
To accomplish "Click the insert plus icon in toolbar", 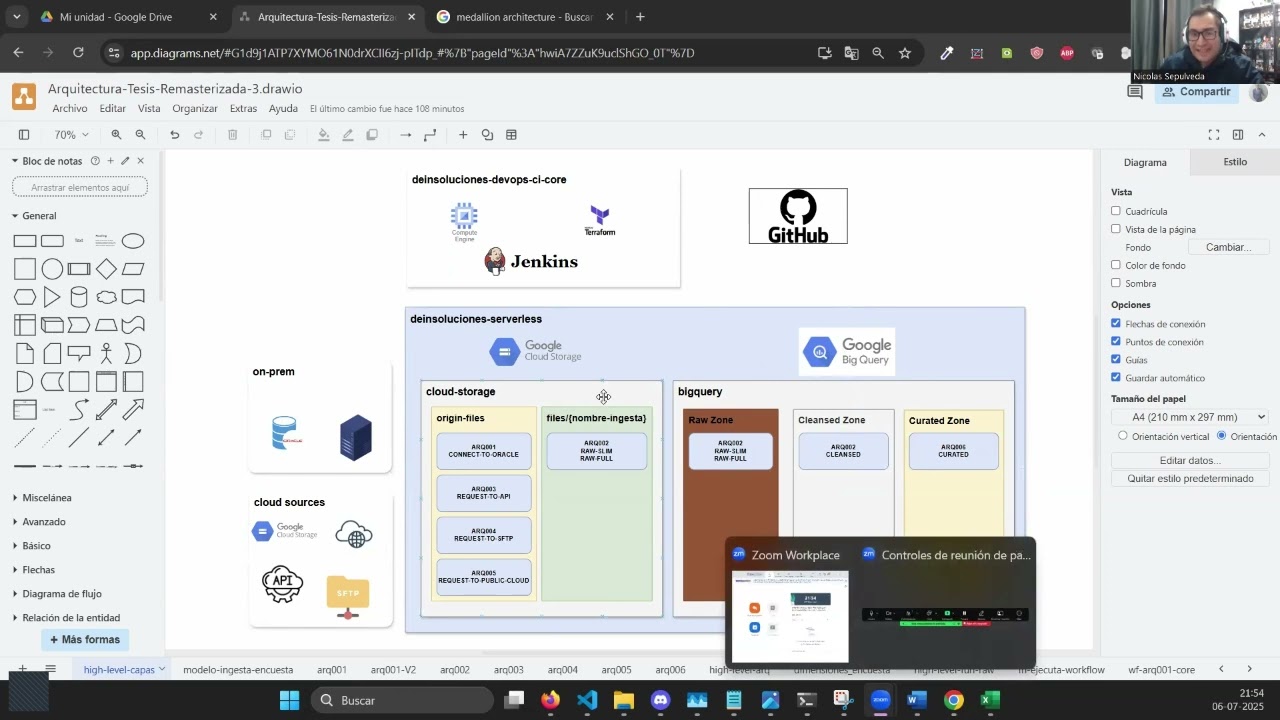I will (x=463, y=135).
